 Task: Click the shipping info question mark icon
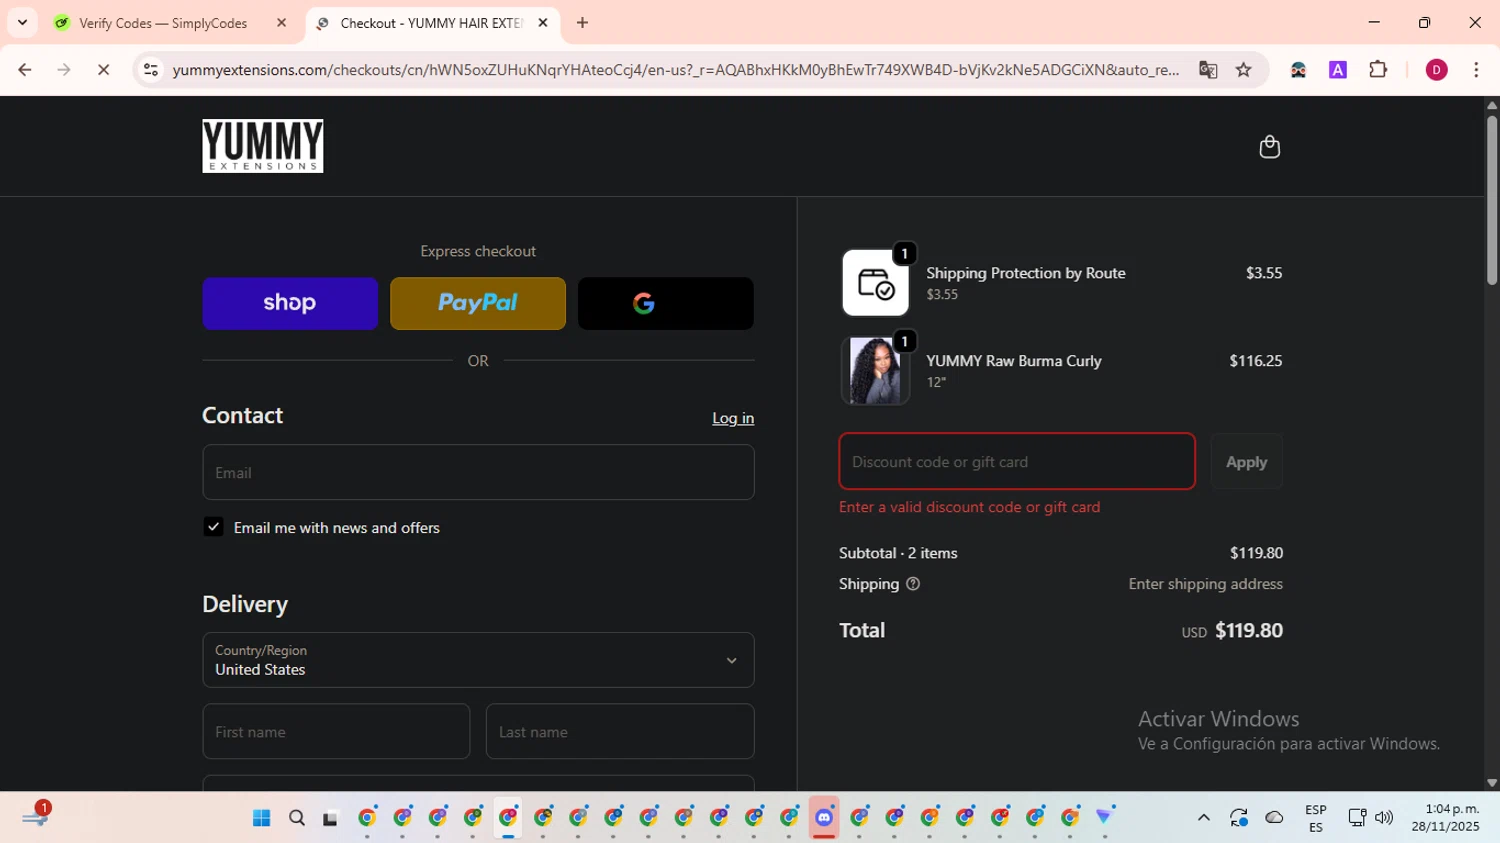point(913,584)
